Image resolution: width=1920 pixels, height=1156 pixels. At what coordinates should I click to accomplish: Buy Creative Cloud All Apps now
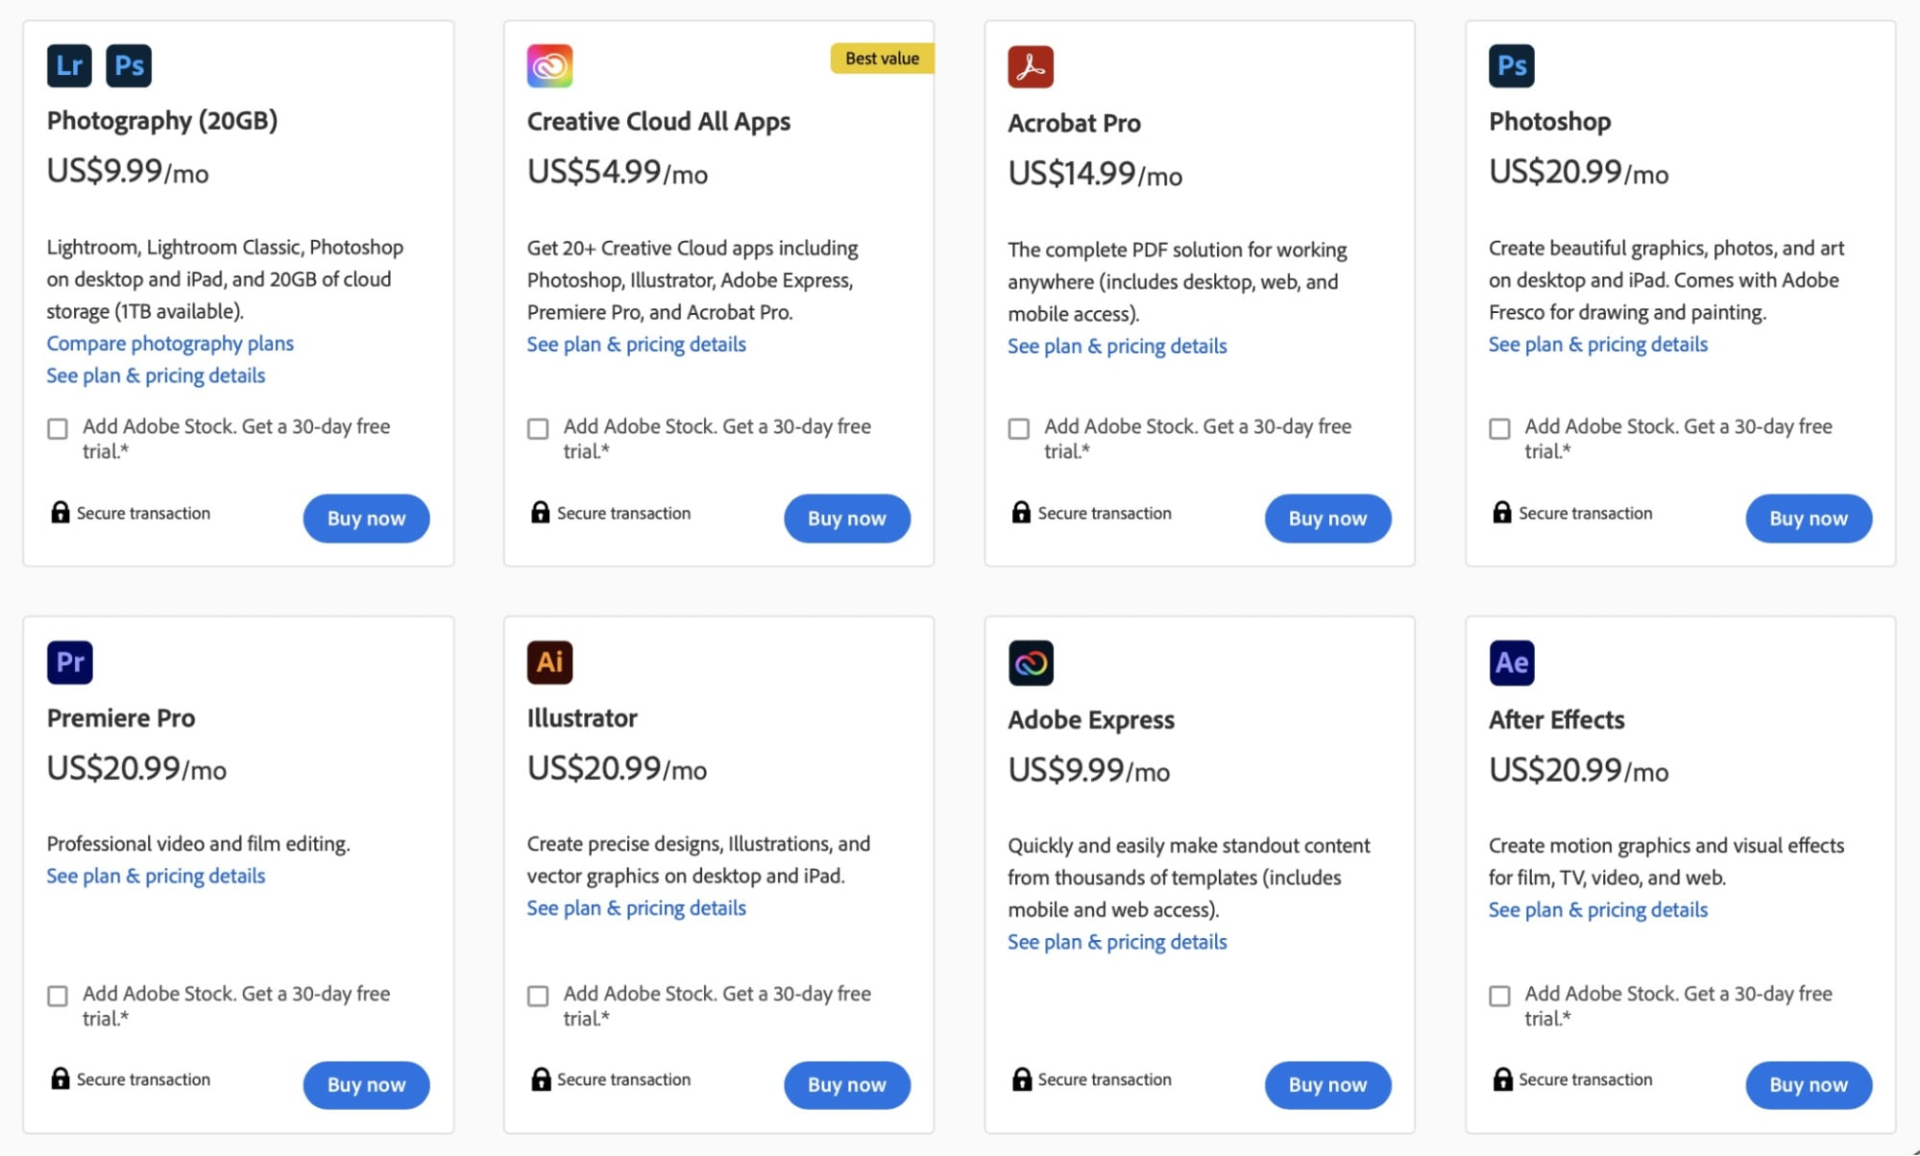coord(847,518)
